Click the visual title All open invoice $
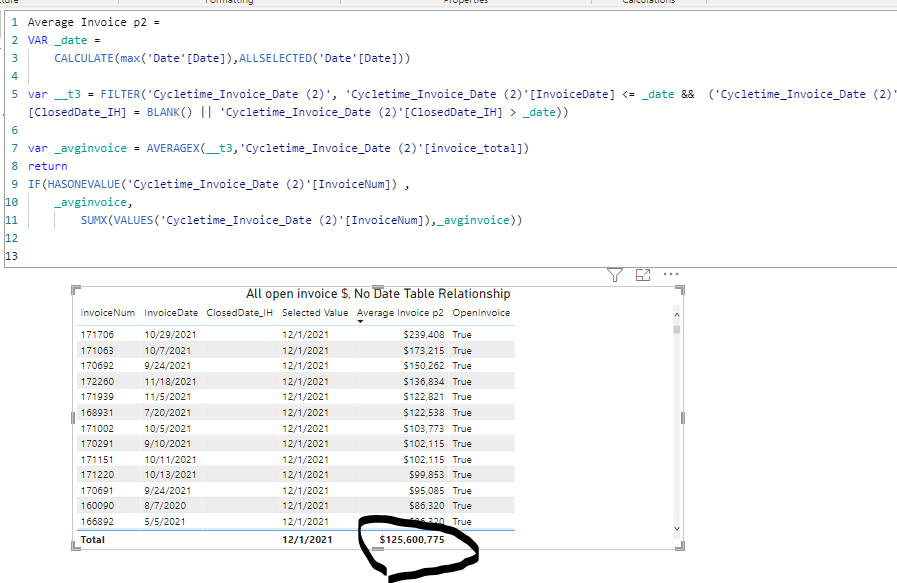The height and width of the screenshot is (583, 897). click(x=378, y=294)
